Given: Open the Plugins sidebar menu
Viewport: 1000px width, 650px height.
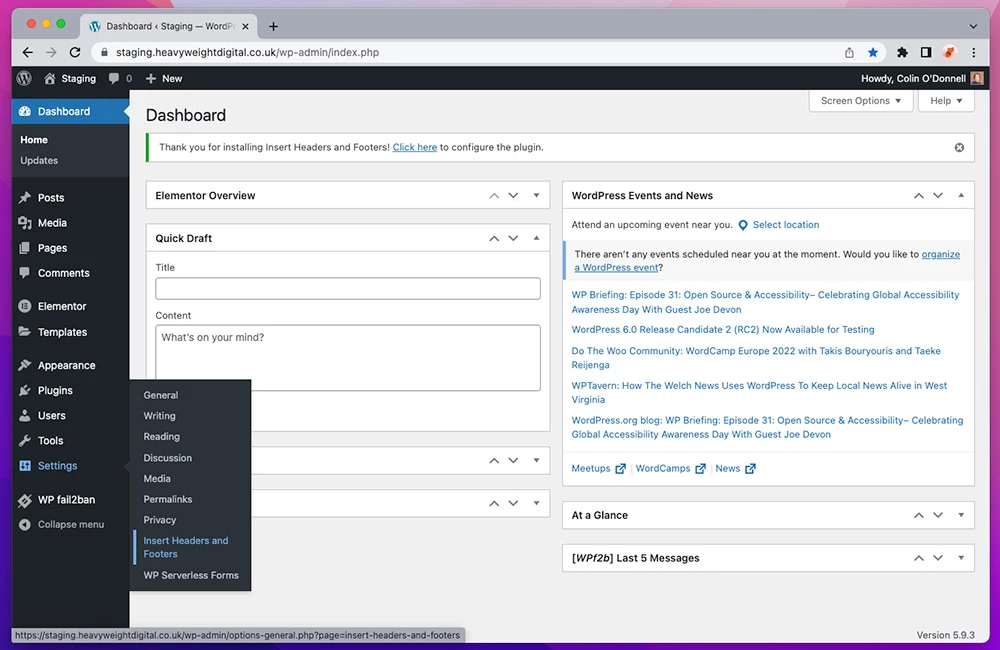Looking at the screenshot, I should pyautogui.click(x=55, y=390).
